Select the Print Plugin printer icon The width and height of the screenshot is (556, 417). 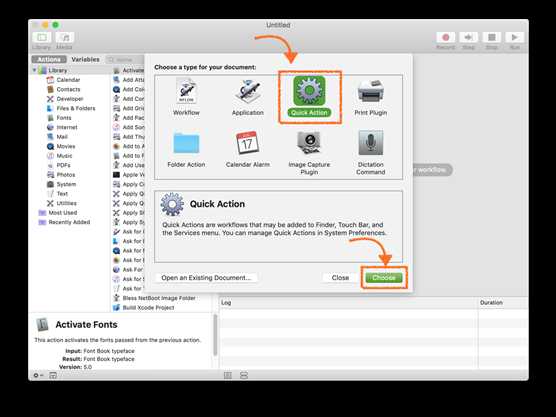[371, 91]
